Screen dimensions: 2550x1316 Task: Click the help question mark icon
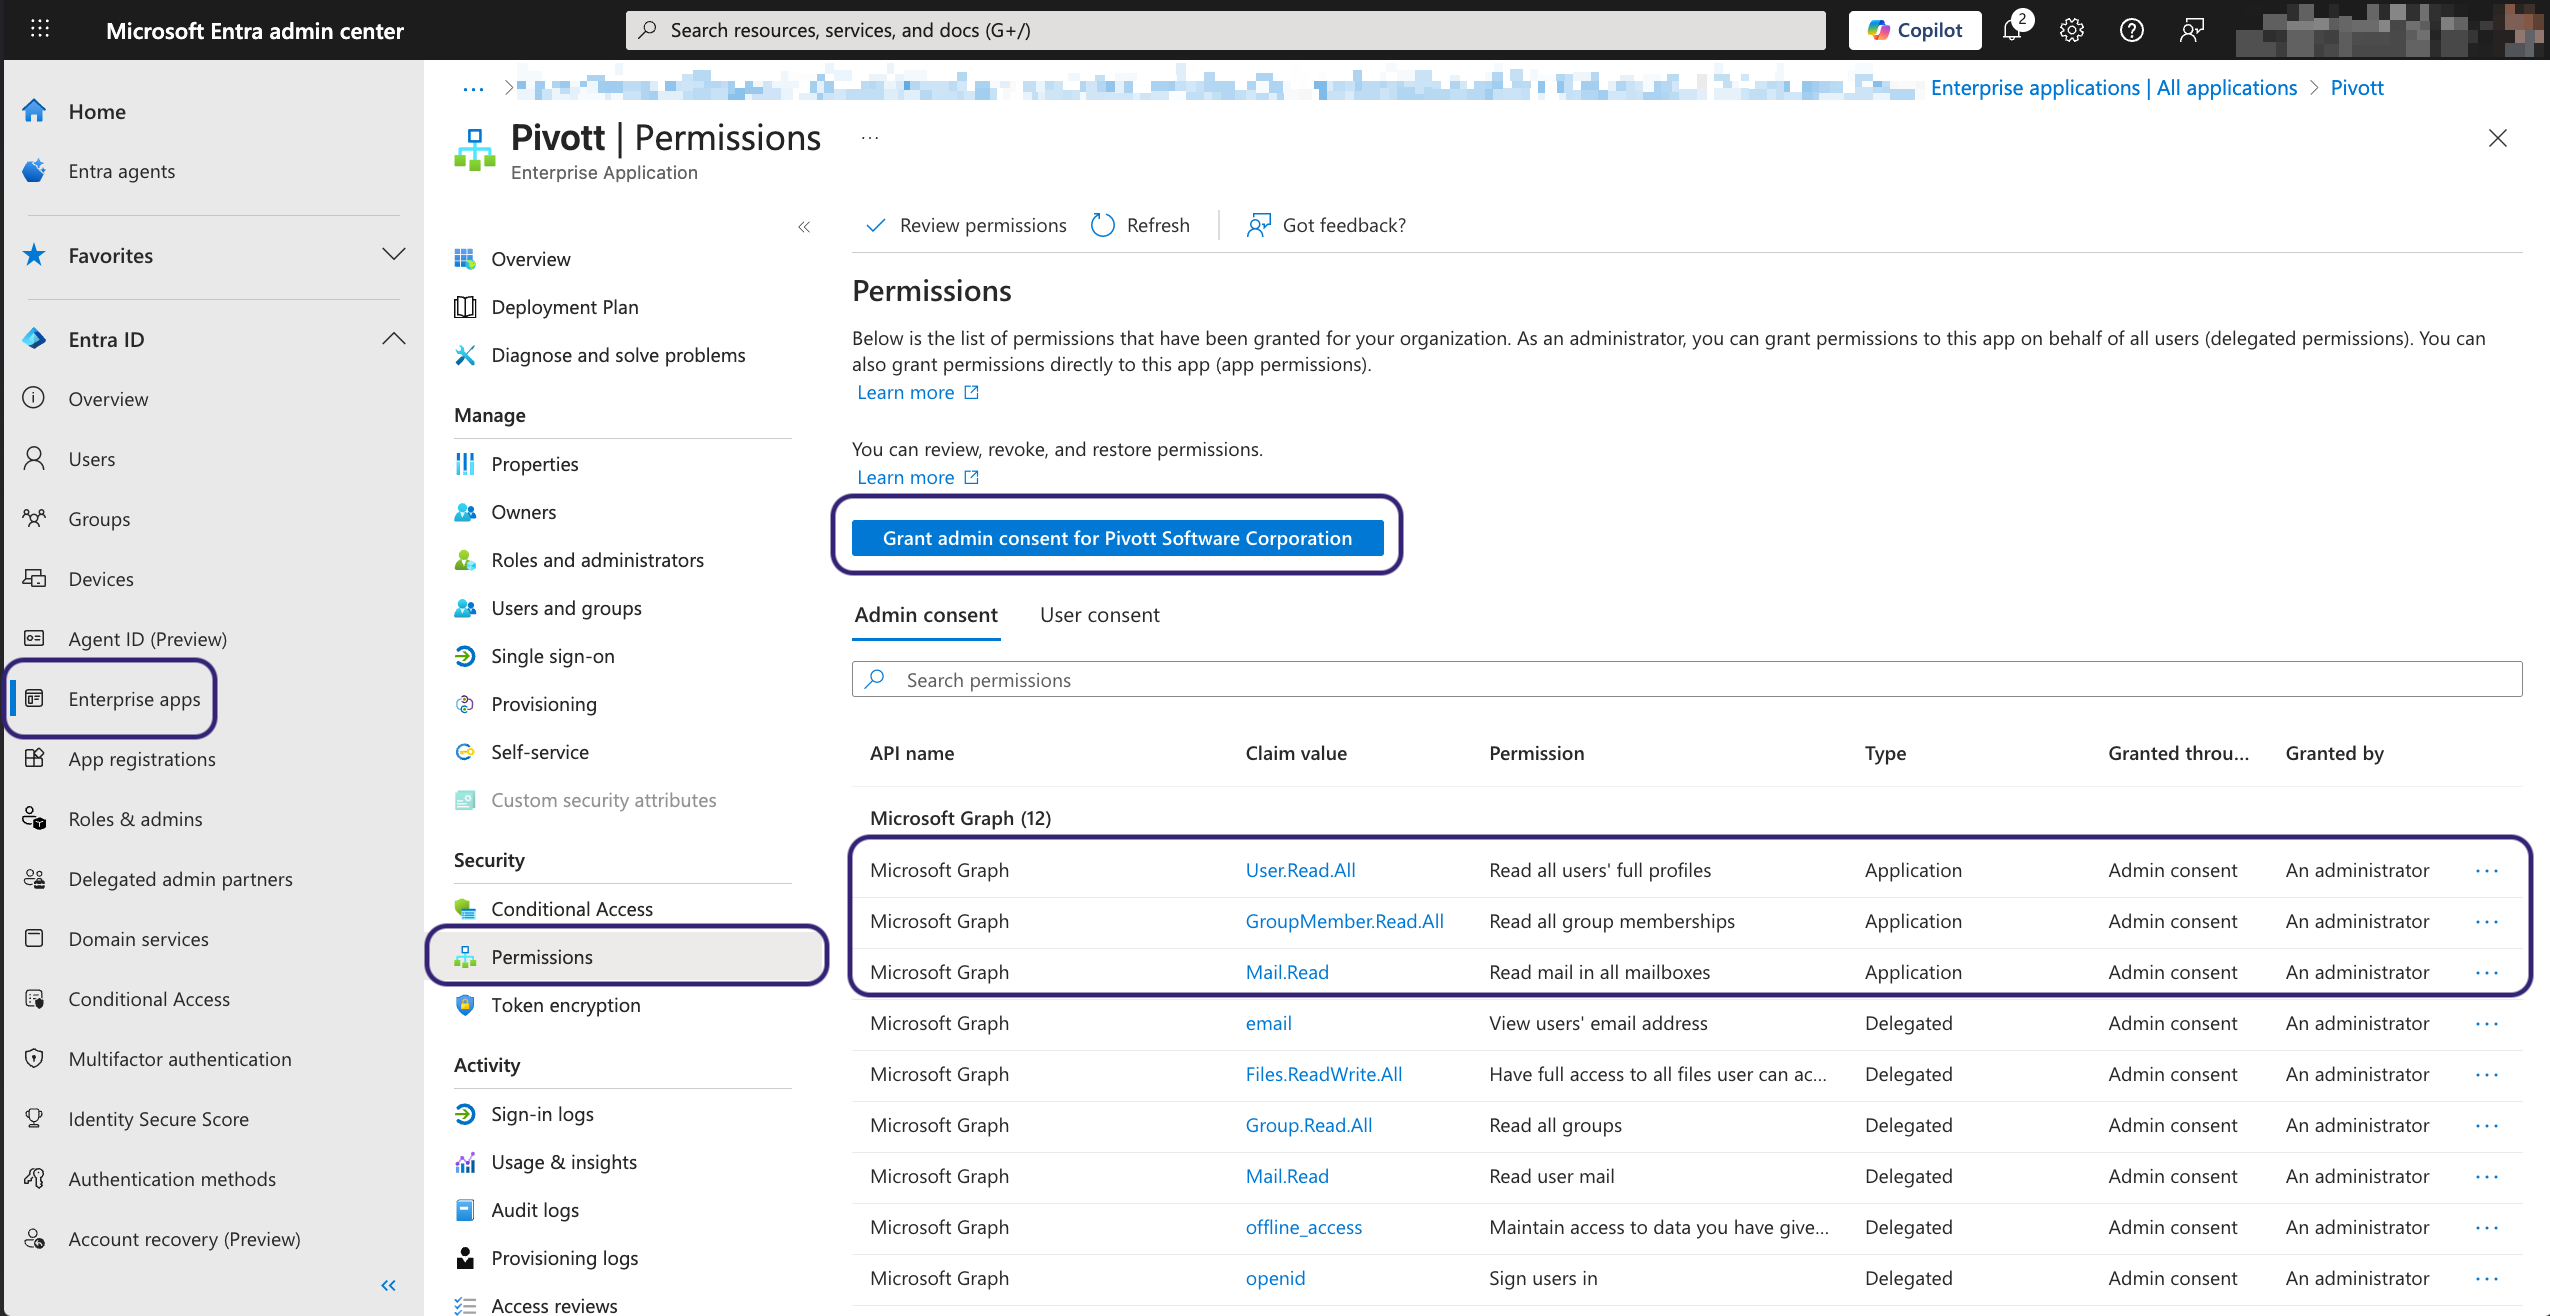[x=2131, y=30]
